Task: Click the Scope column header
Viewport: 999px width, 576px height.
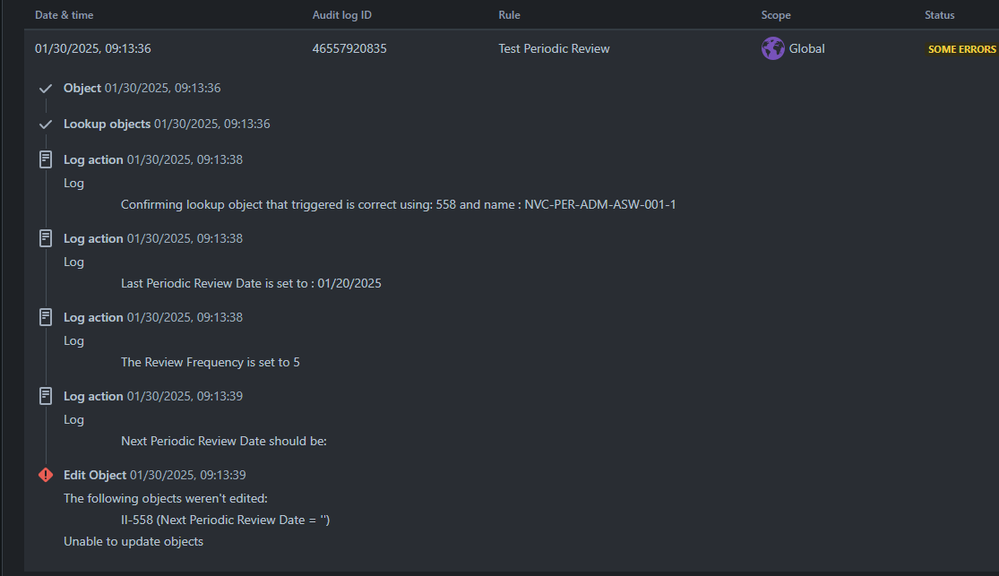Action: point(775,15)
